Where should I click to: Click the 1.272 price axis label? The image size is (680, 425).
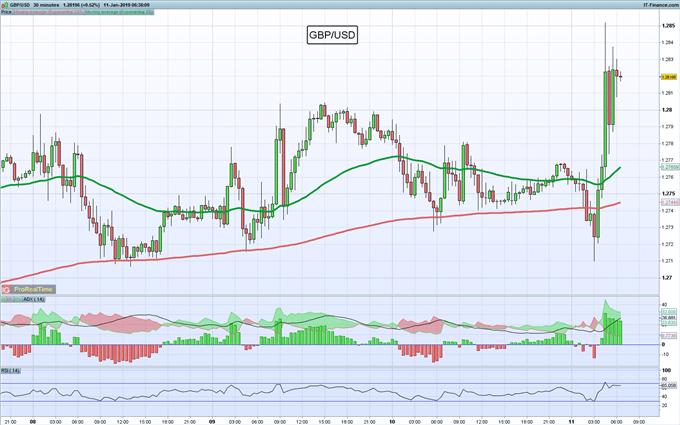[x=668, y=244]
